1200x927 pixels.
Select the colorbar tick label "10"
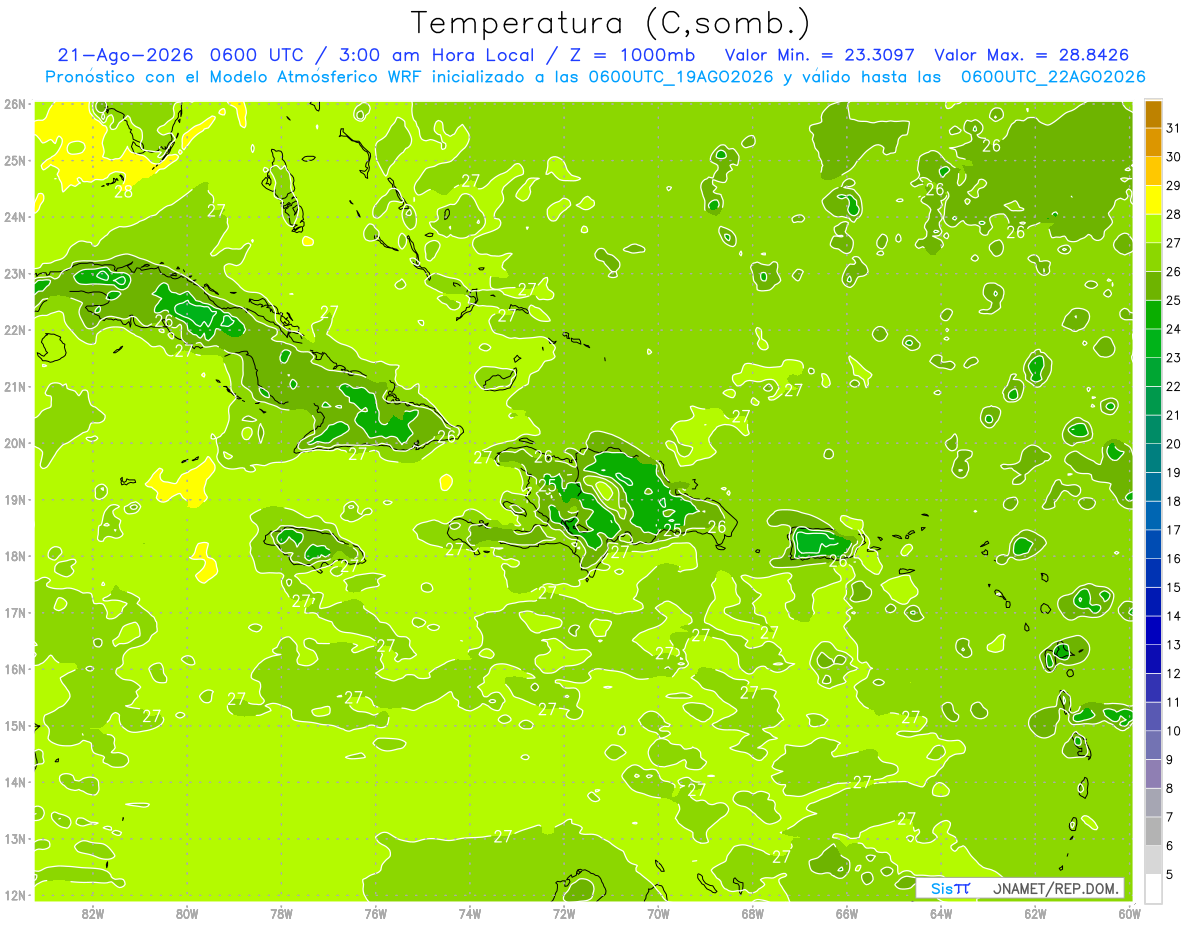coord(1174,731)
